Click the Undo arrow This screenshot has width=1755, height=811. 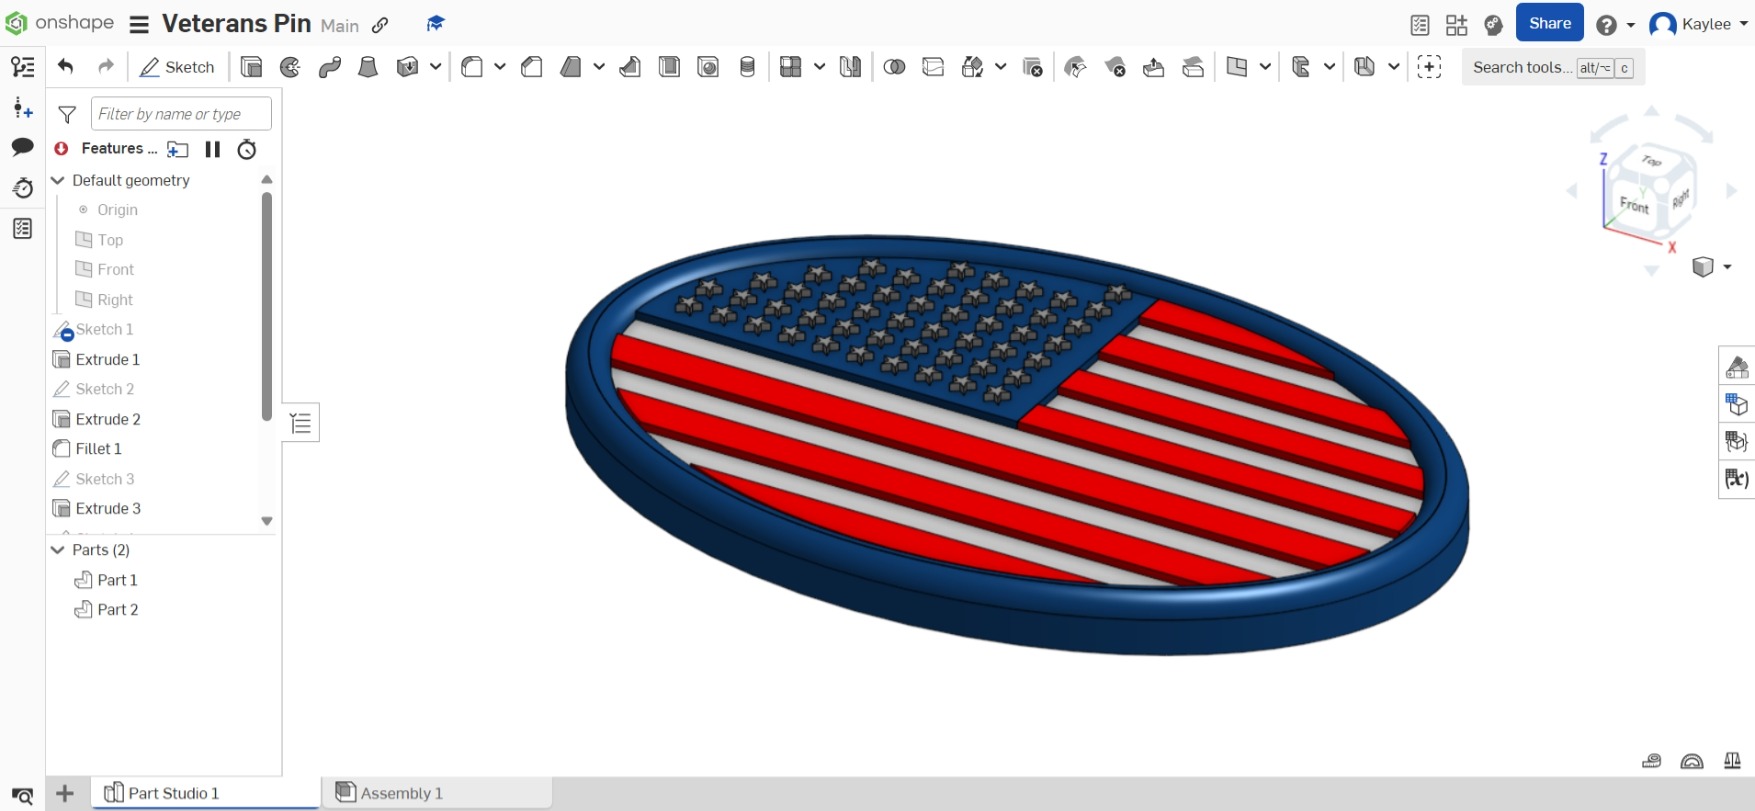(x=66, y=67)
